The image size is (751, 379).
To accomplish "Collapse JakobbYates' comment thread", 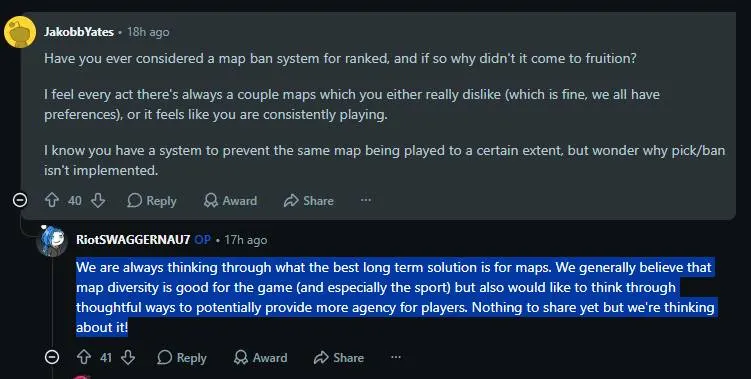I will coord(20,200).
